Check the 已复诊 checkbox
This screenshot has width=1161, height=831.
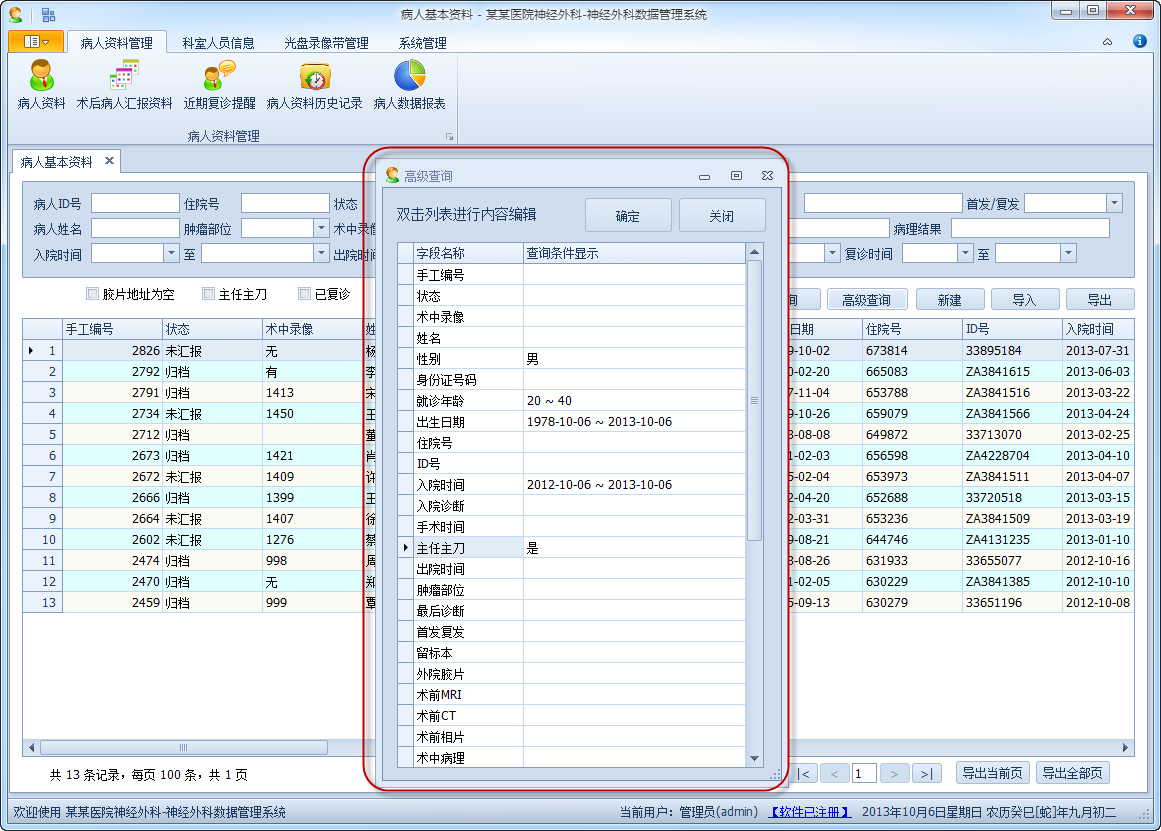pos(304,294)
